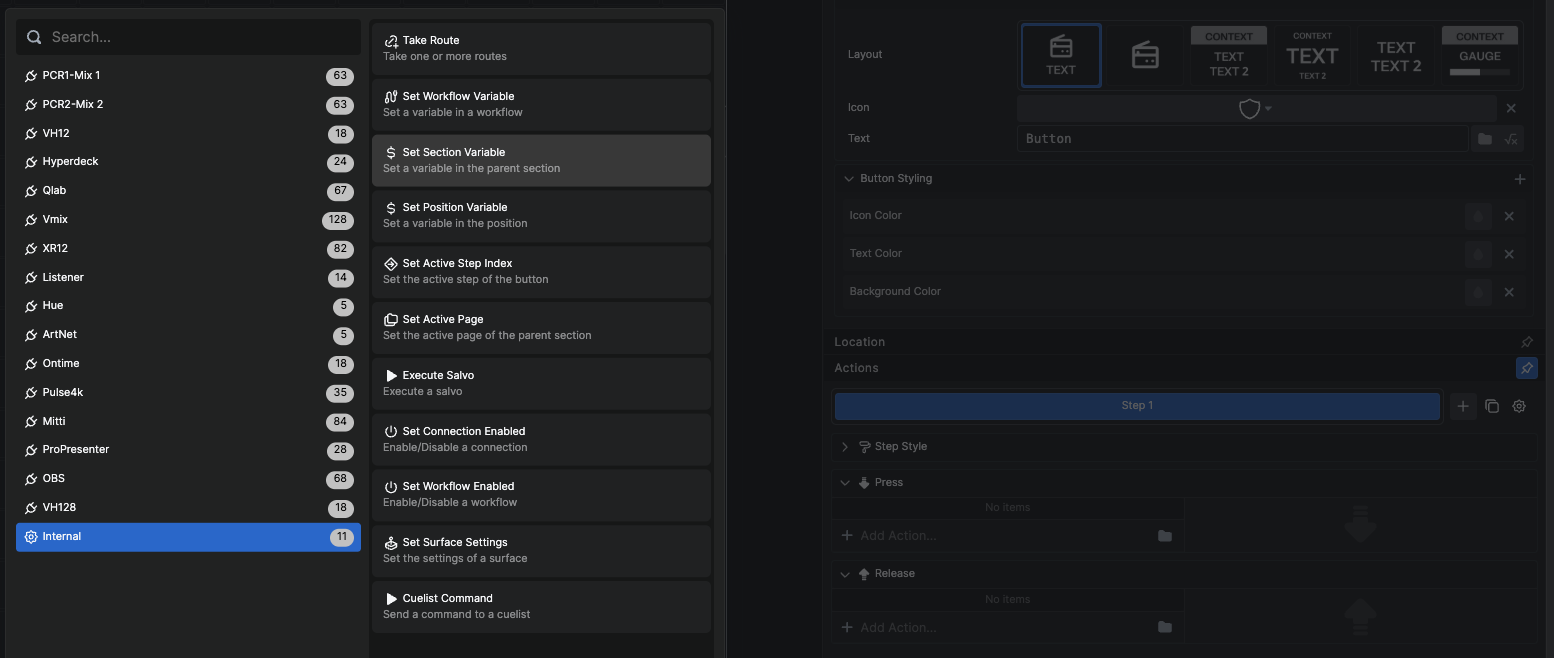Open the expression editor icon beside Text field
This screenshot has height=658, width=1554.
1511,139
